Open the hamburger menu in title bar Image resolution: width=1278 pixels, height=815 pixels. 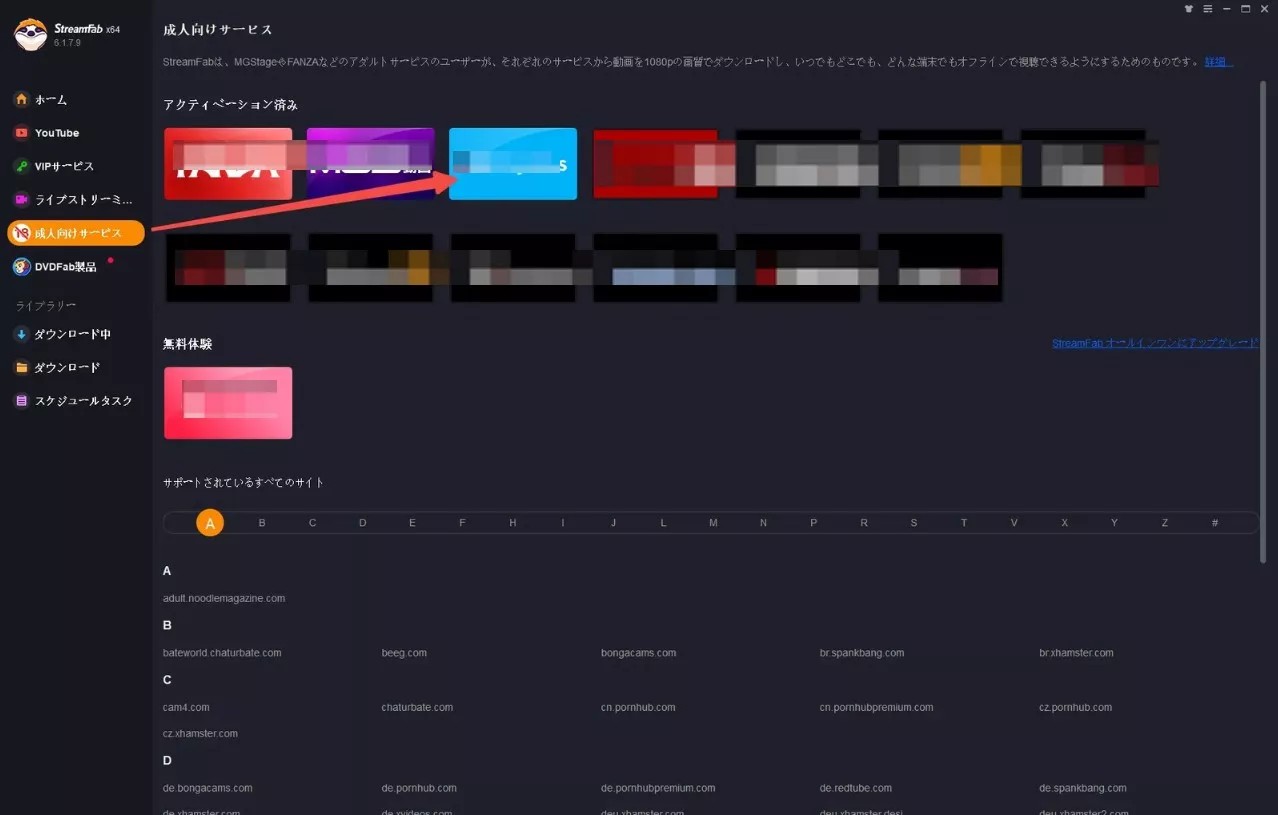(1207, 9)
